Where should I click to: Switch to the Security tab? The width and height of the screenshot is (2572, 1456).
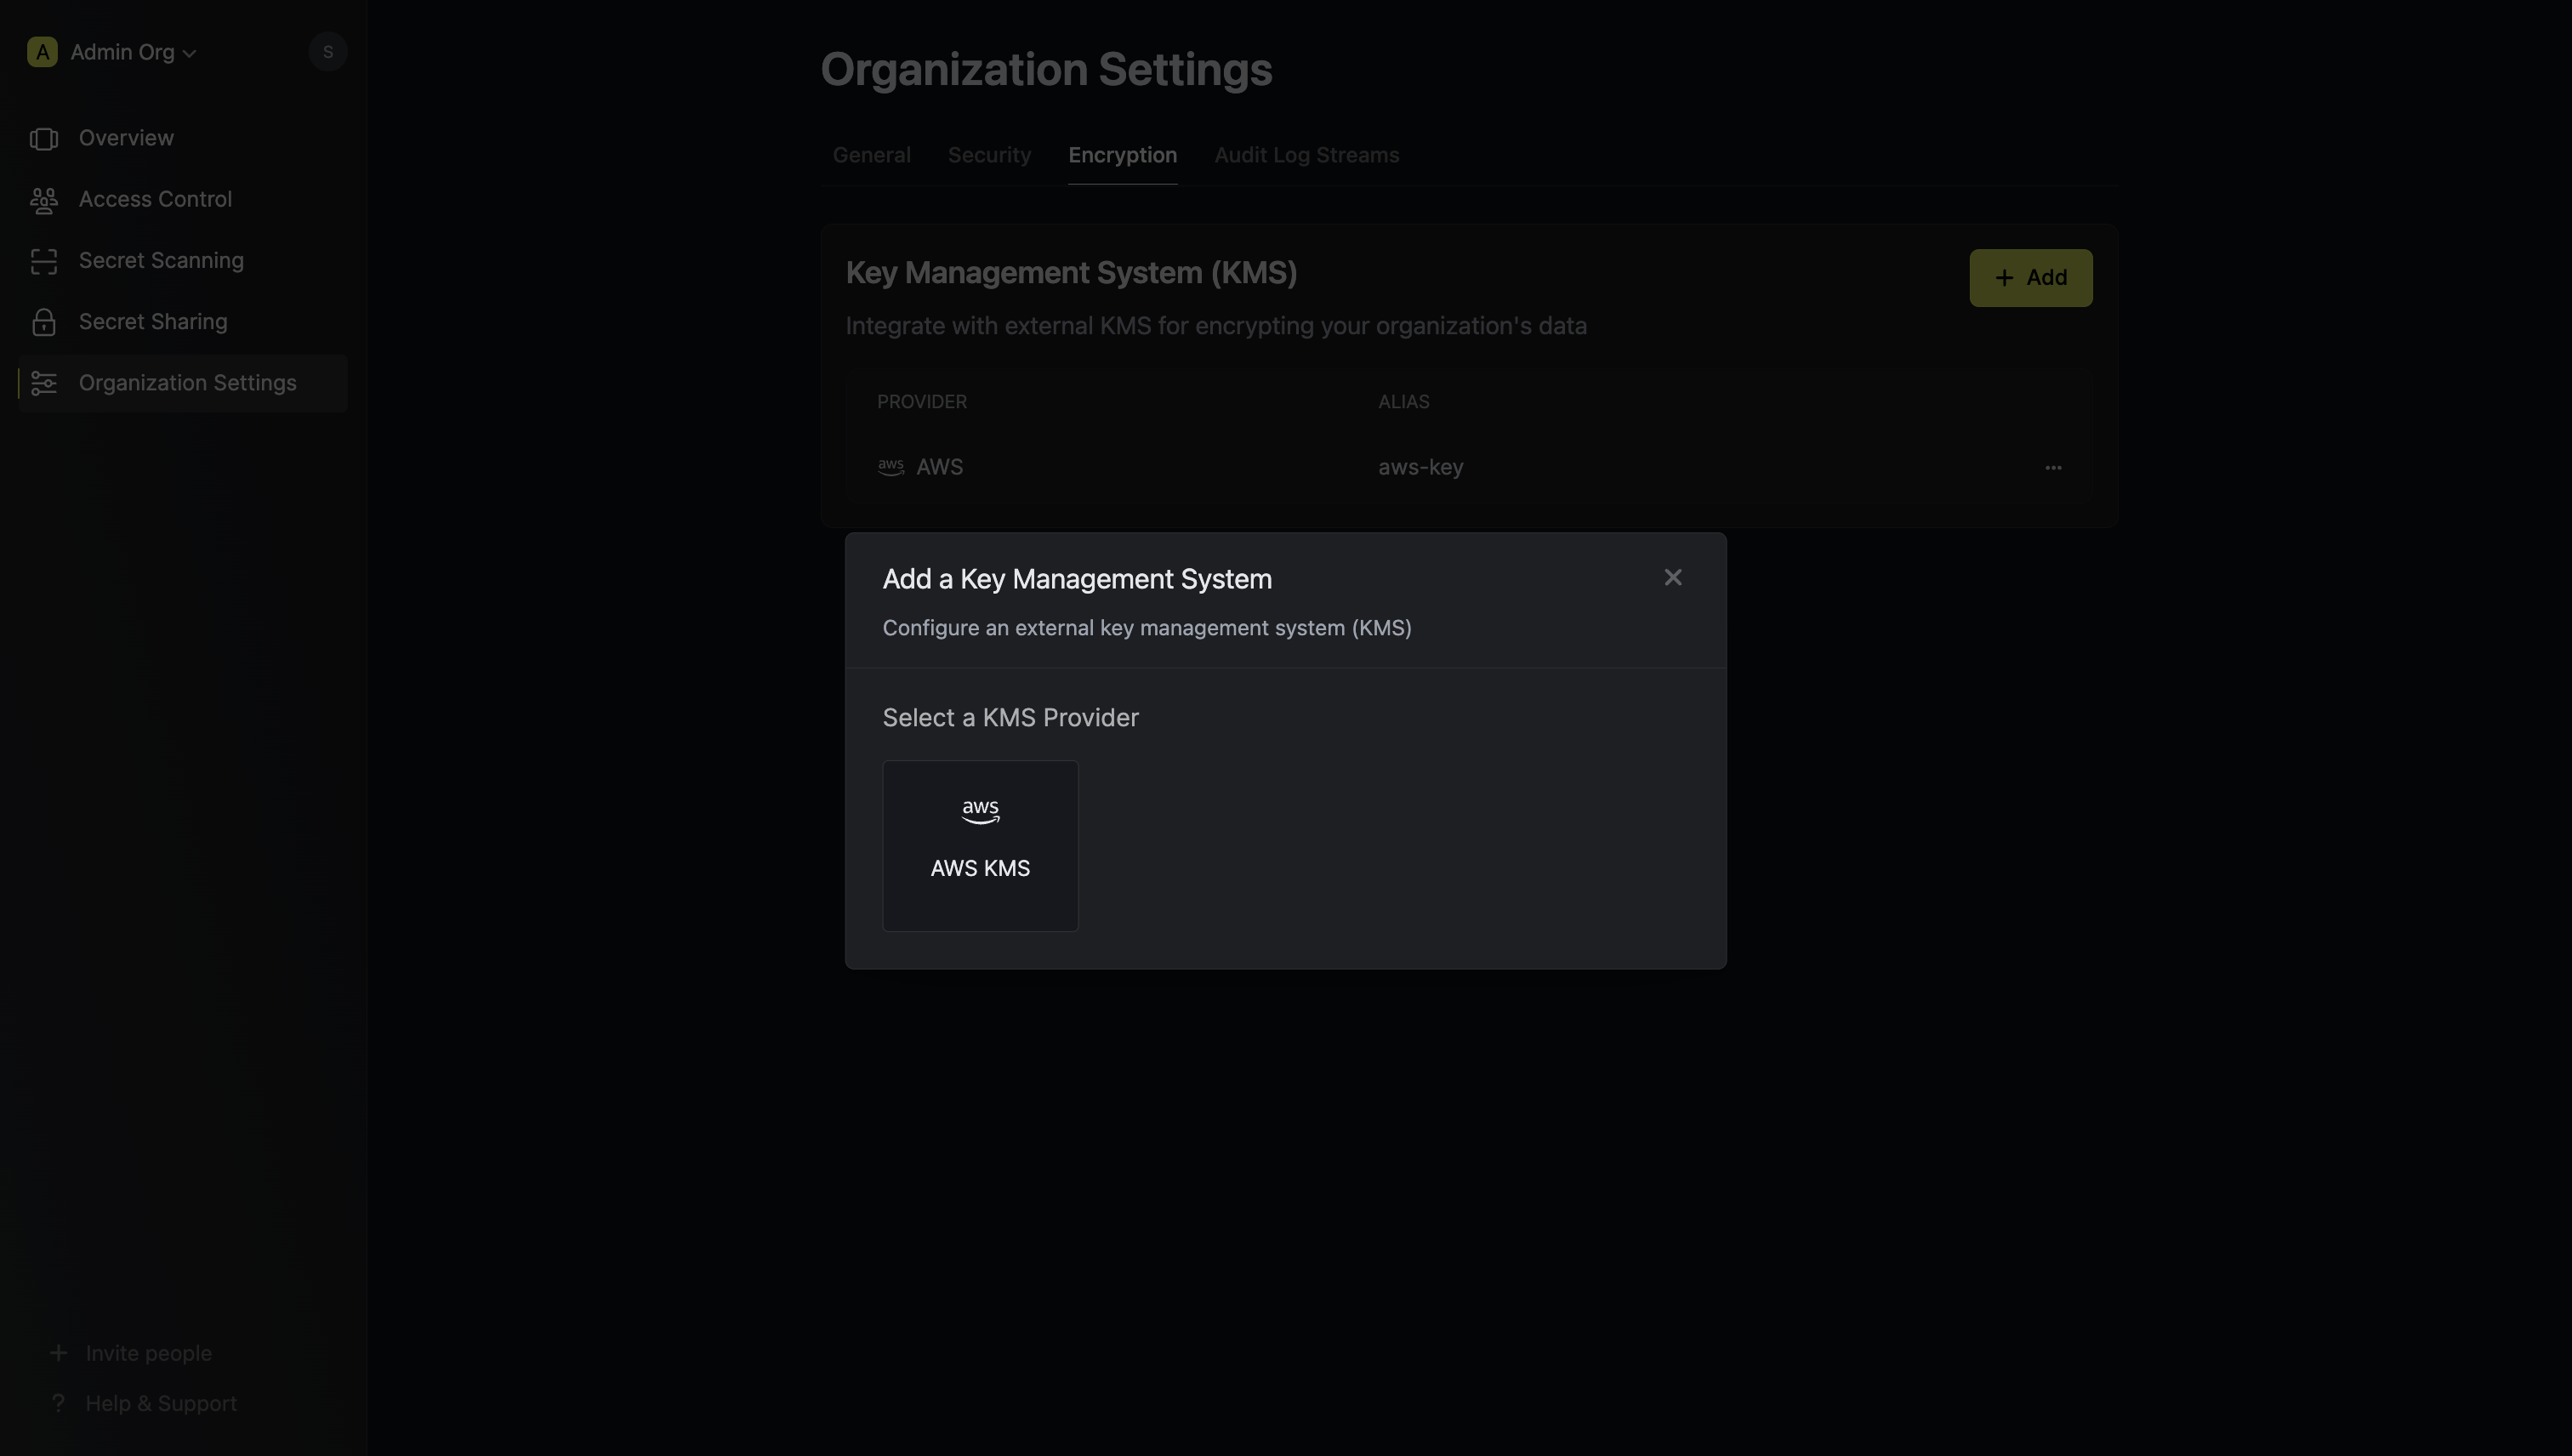point(989,155)
